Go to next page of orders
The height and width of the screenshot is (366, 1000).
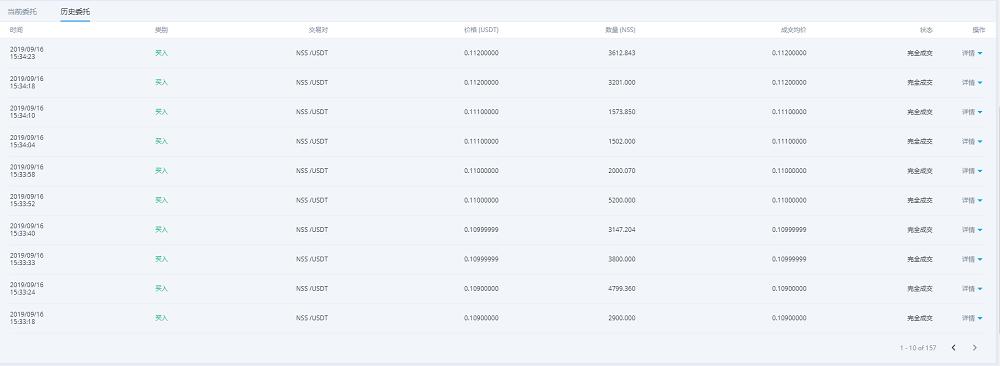coord(974,348)
